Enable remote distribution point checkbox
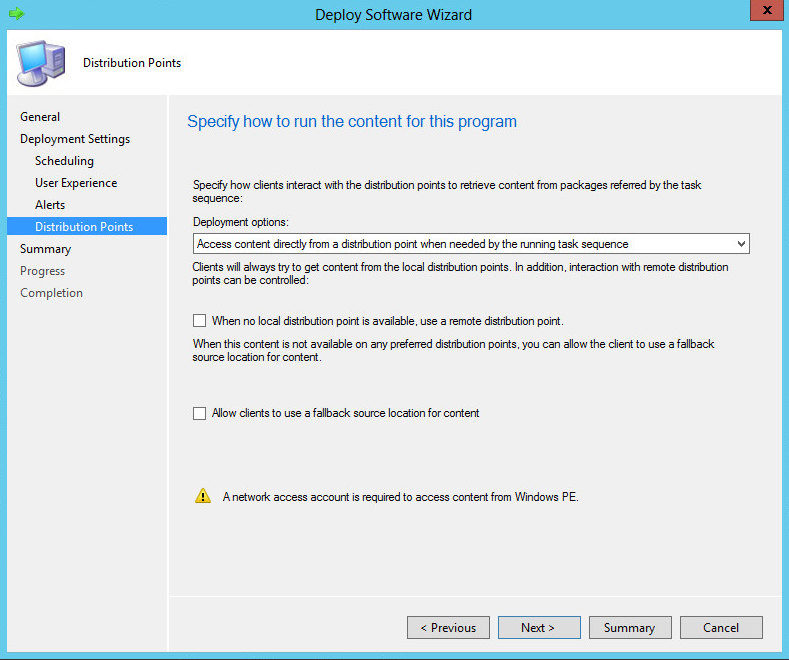This screenshot has height=660, width=789. point(200,321)
